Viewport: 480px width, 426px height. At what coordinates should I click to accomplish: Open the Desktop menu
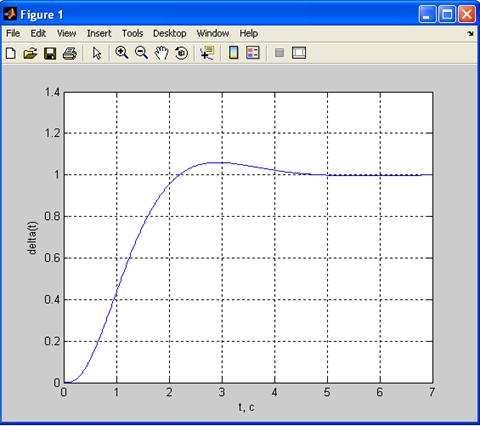pyautogui.click(x=170, y=33)
